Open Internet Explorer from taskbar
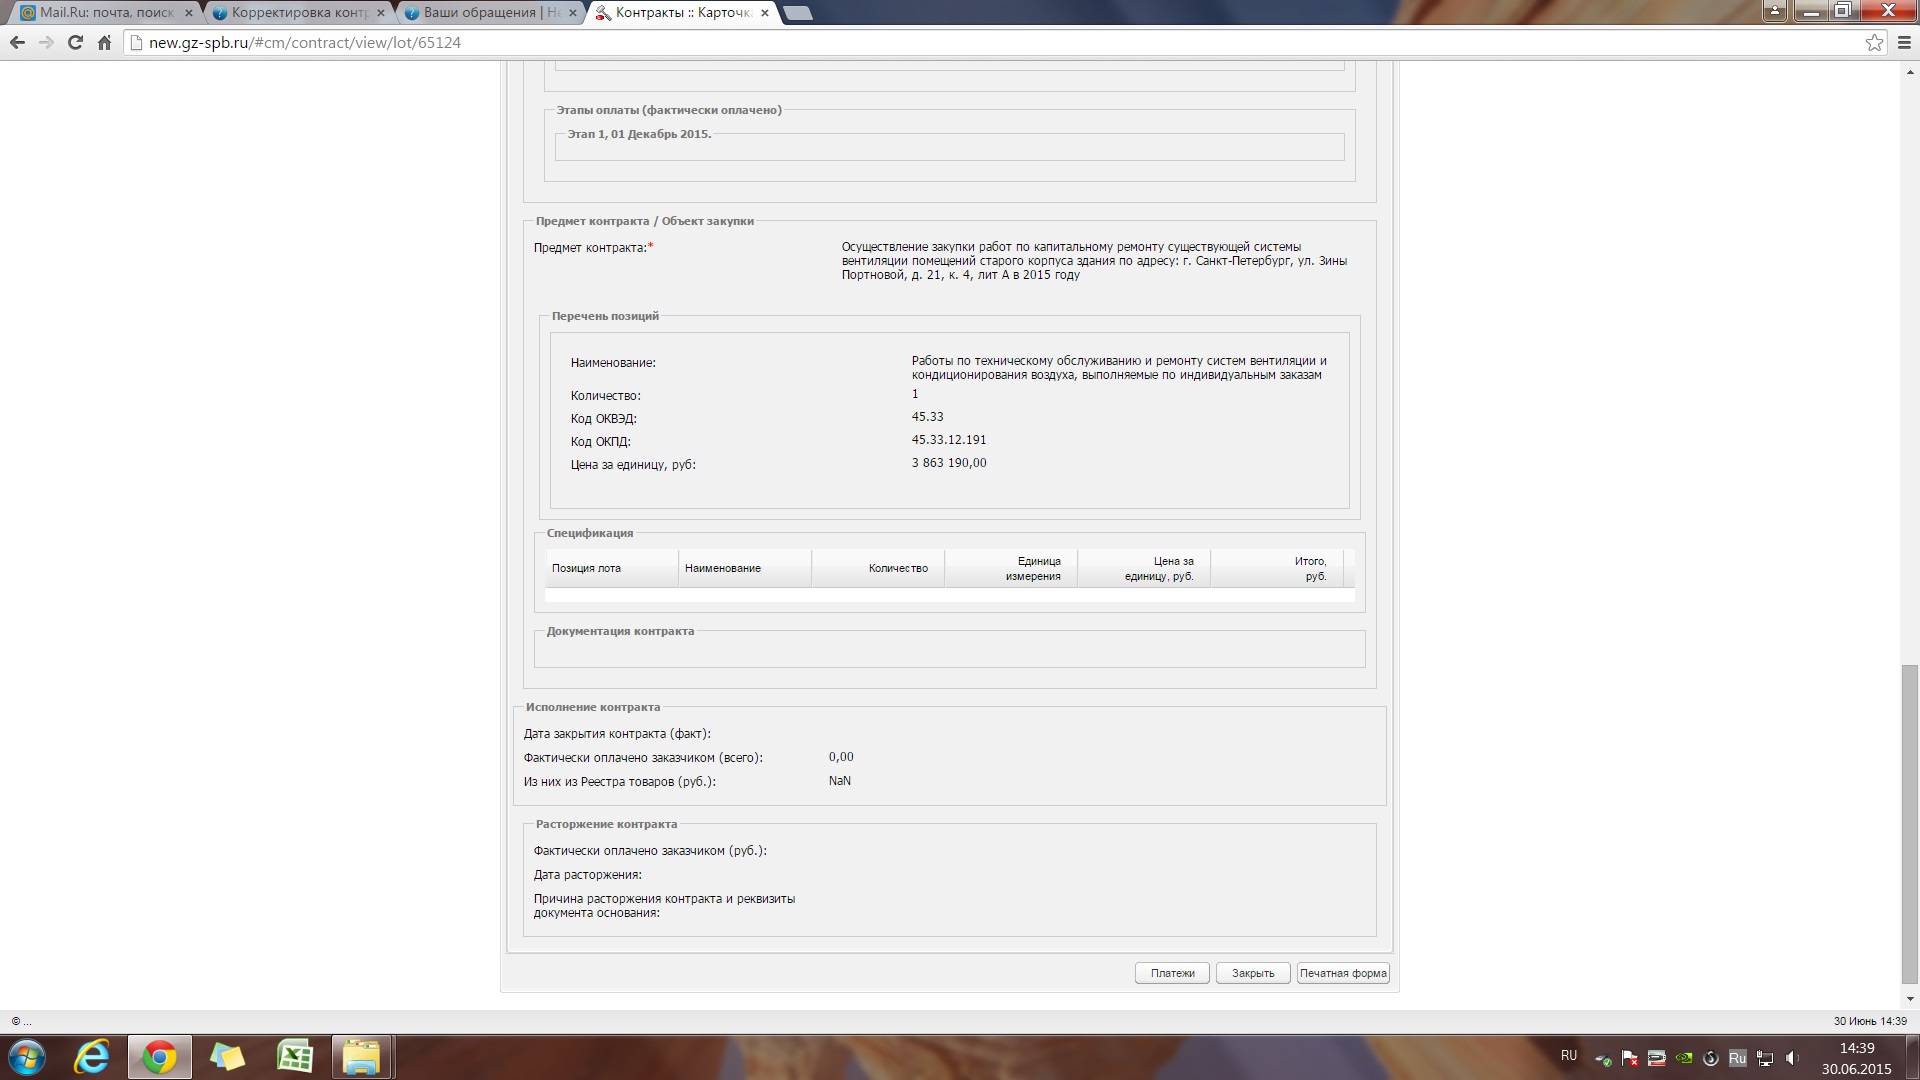Screen dimensions: 1920x1080 [92, 1057]
